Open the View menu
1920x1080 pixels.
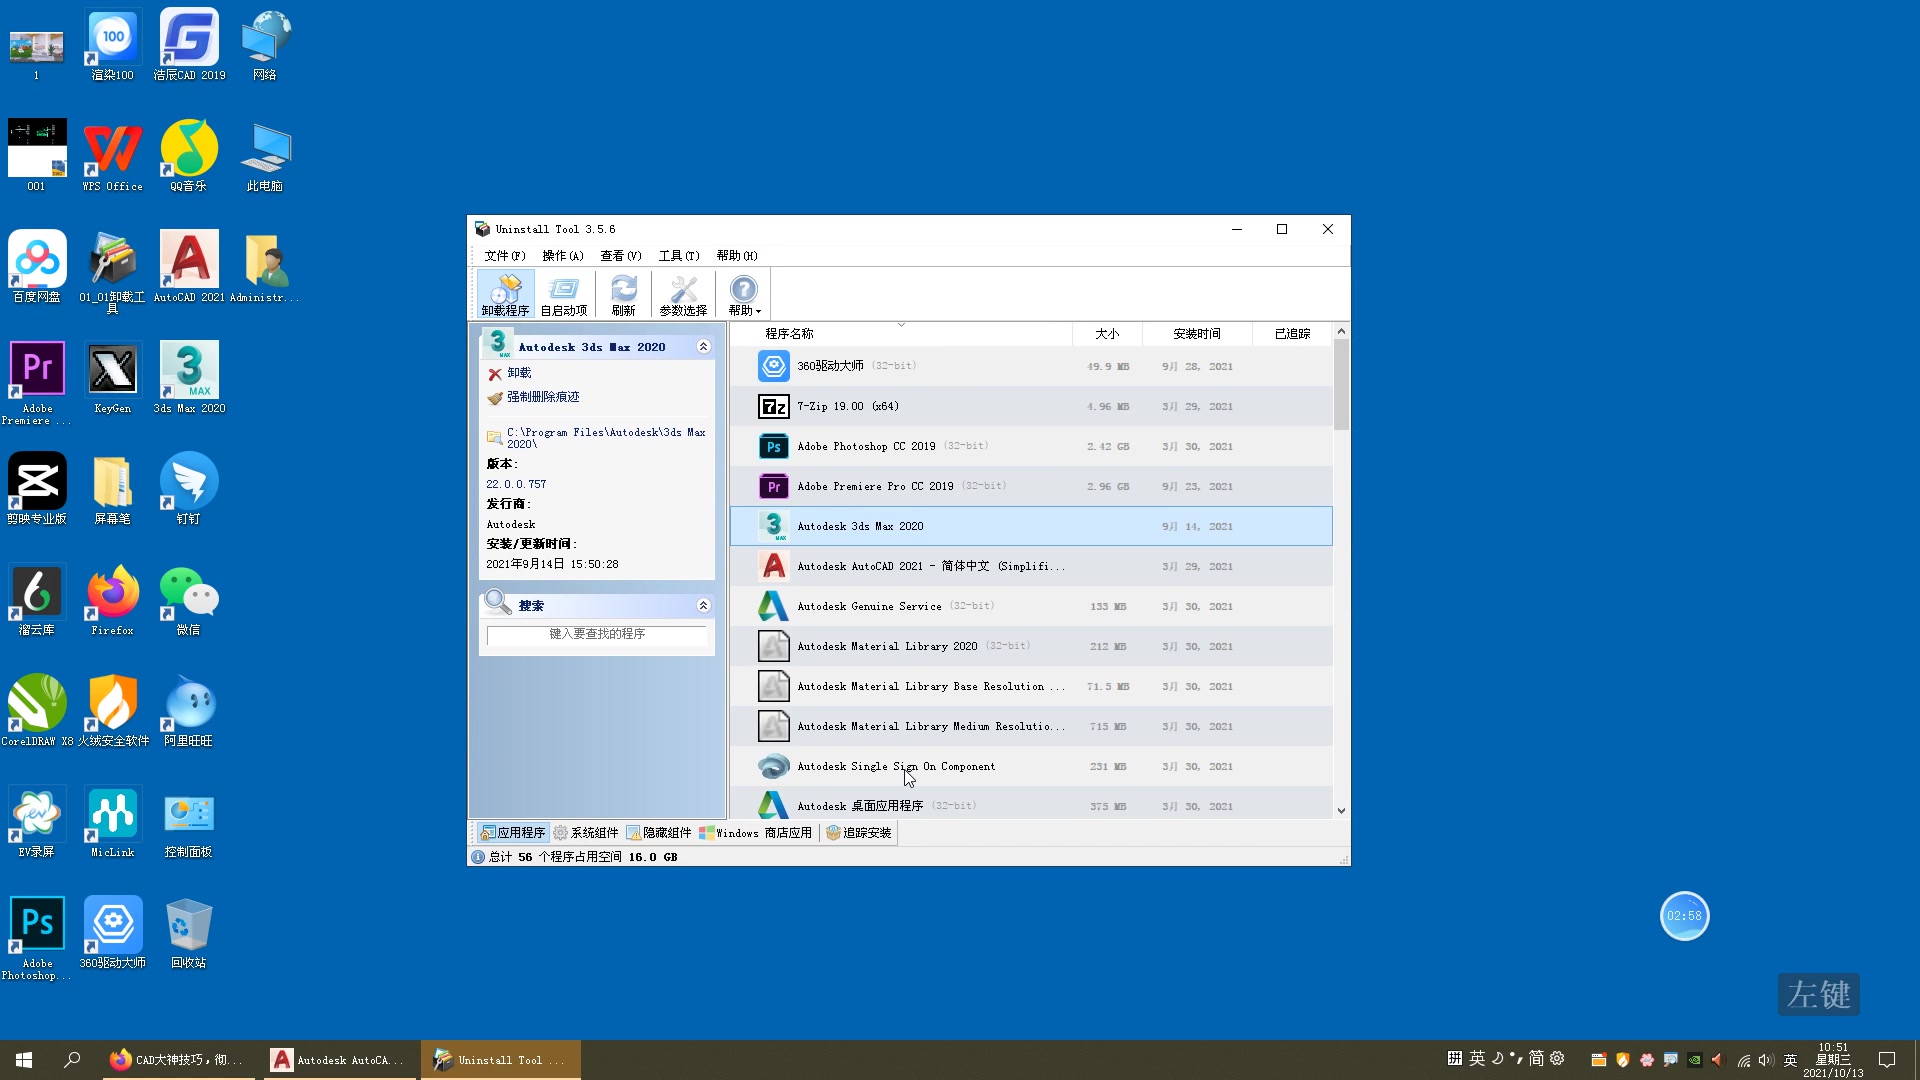pyautogui.click(x=620, y=256)
